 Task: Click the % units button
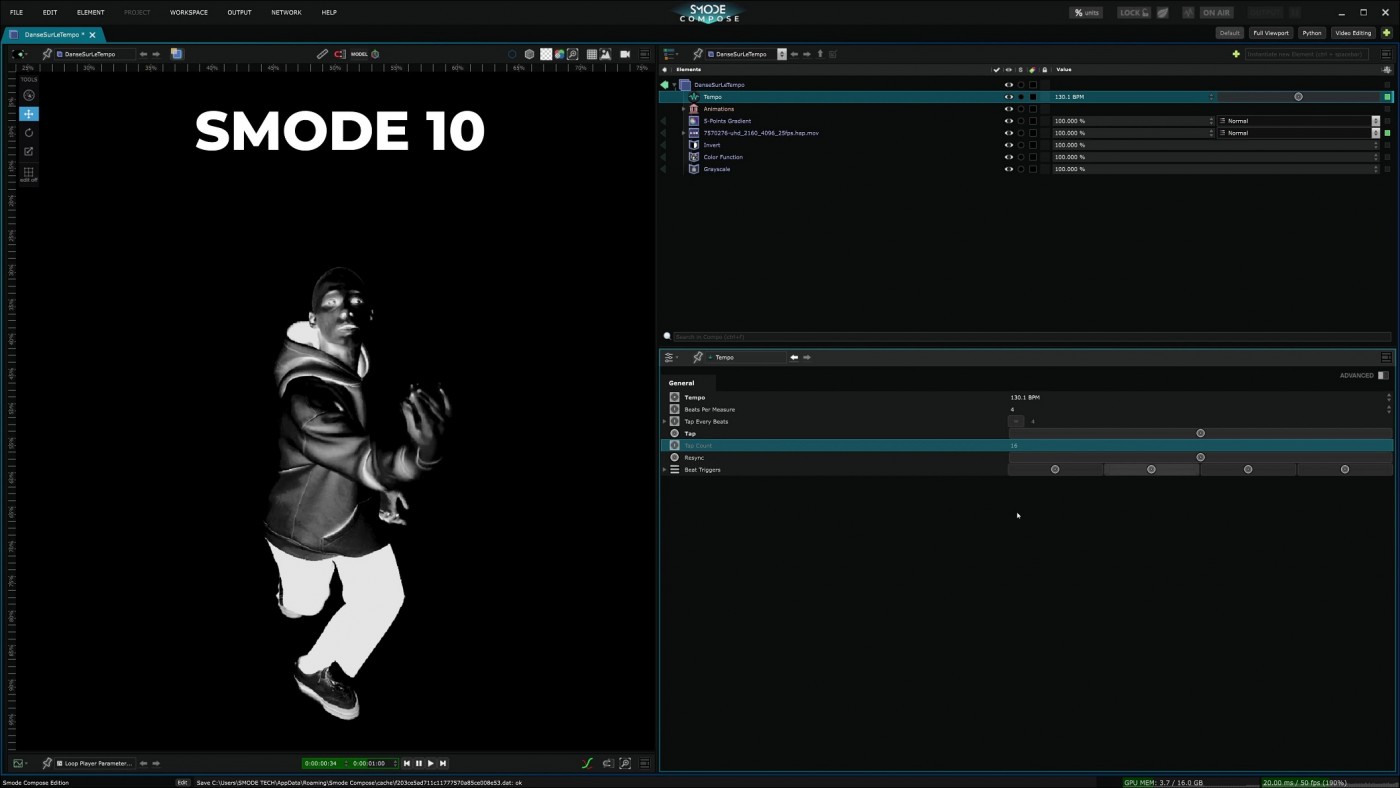coord(1086,13)
